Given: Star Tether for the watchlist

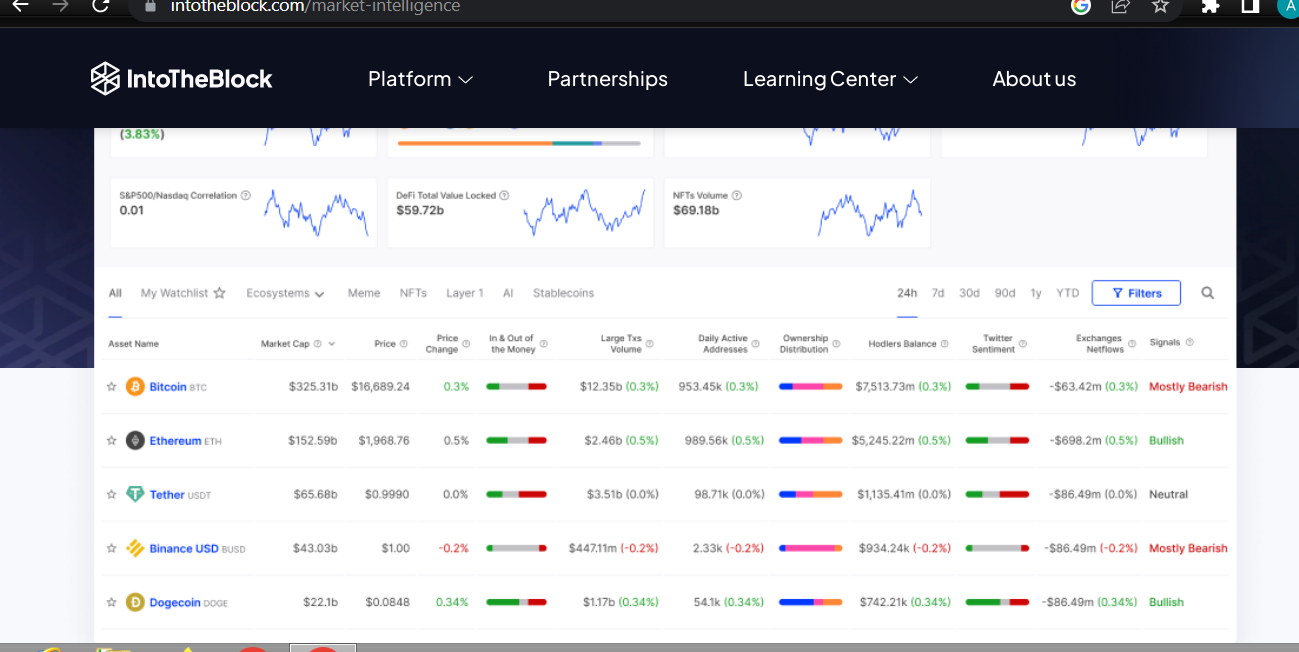Looking at the screenshot, I should click(112, 495).
